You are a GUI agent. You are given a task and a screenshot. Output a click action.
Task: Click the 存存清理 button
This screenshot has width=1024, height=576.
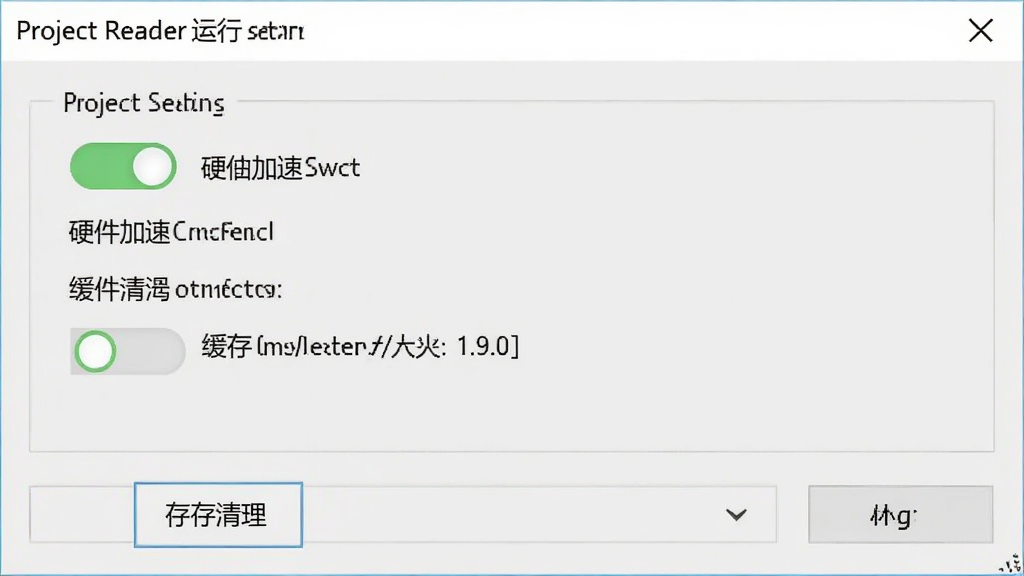tap(218, 515)
